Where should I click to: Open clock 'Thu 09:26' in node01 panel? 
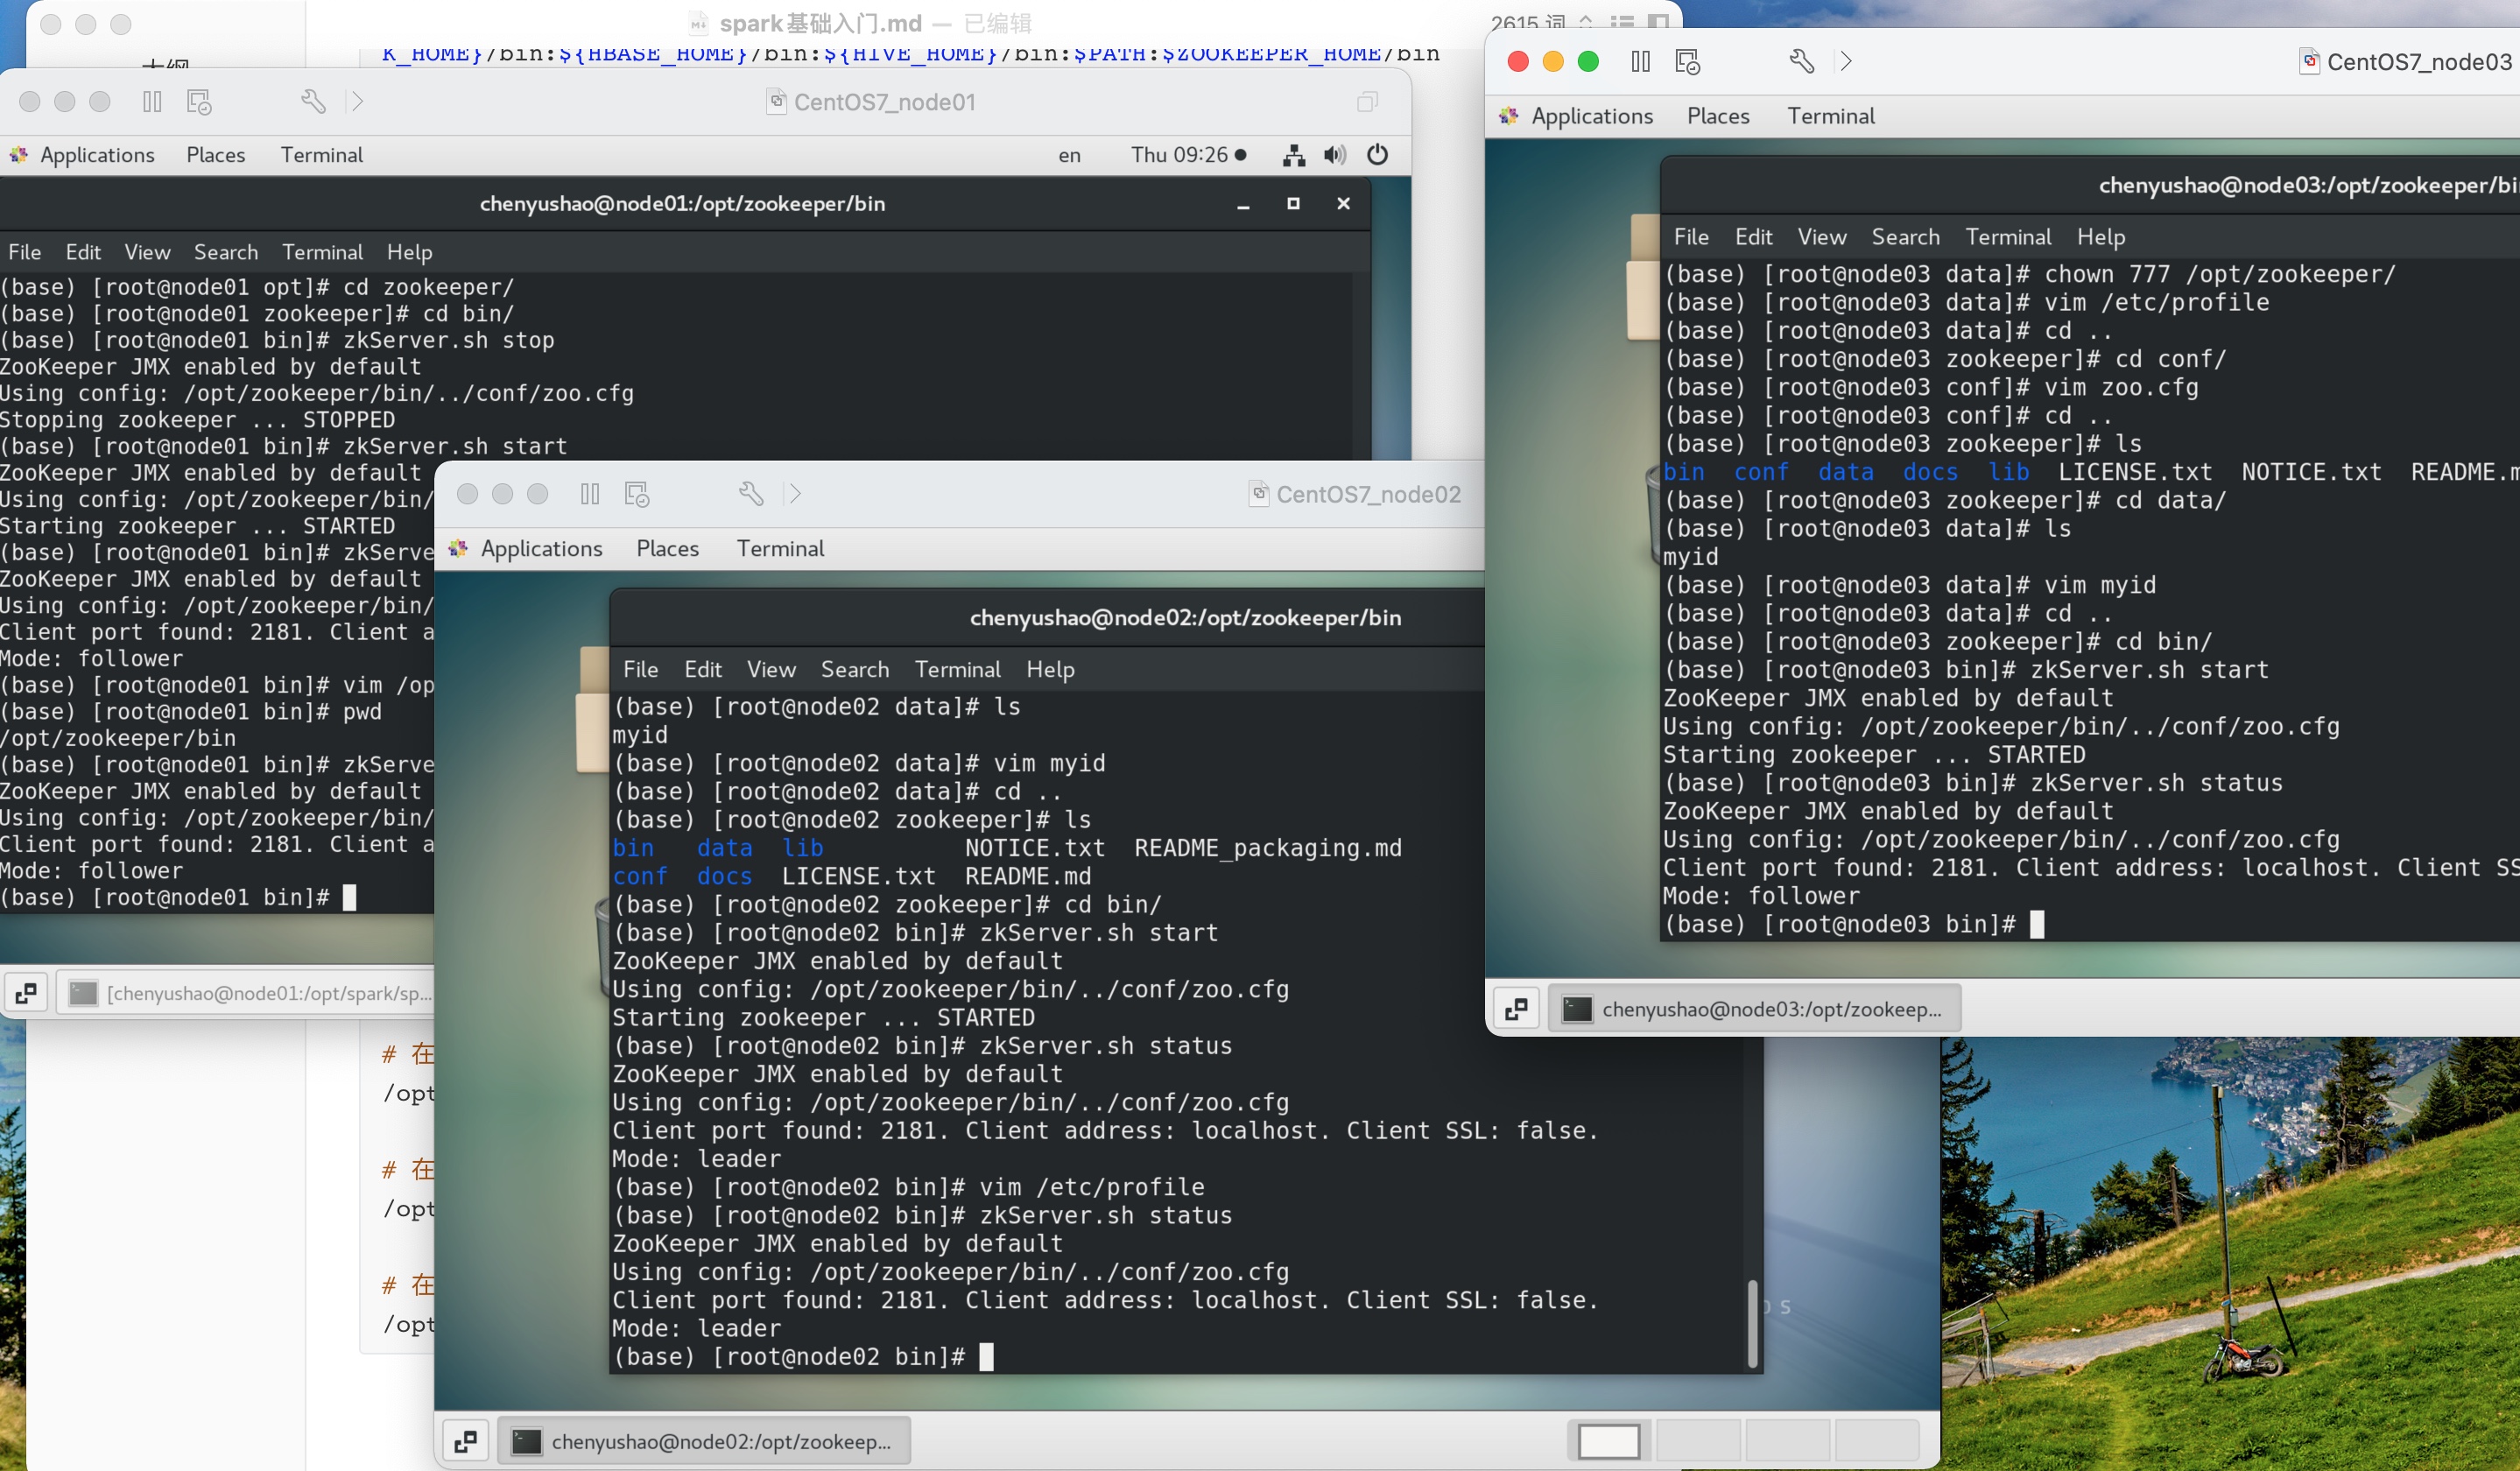pos(1188,155)
